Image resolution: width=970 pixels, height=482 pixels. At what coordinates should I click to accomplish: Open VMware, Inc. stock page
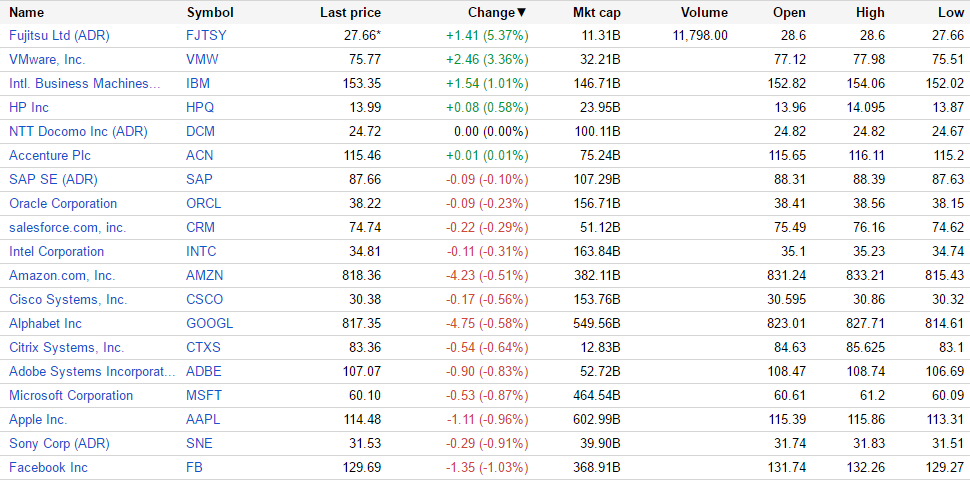pyautogui.click(x=47, y=59)
